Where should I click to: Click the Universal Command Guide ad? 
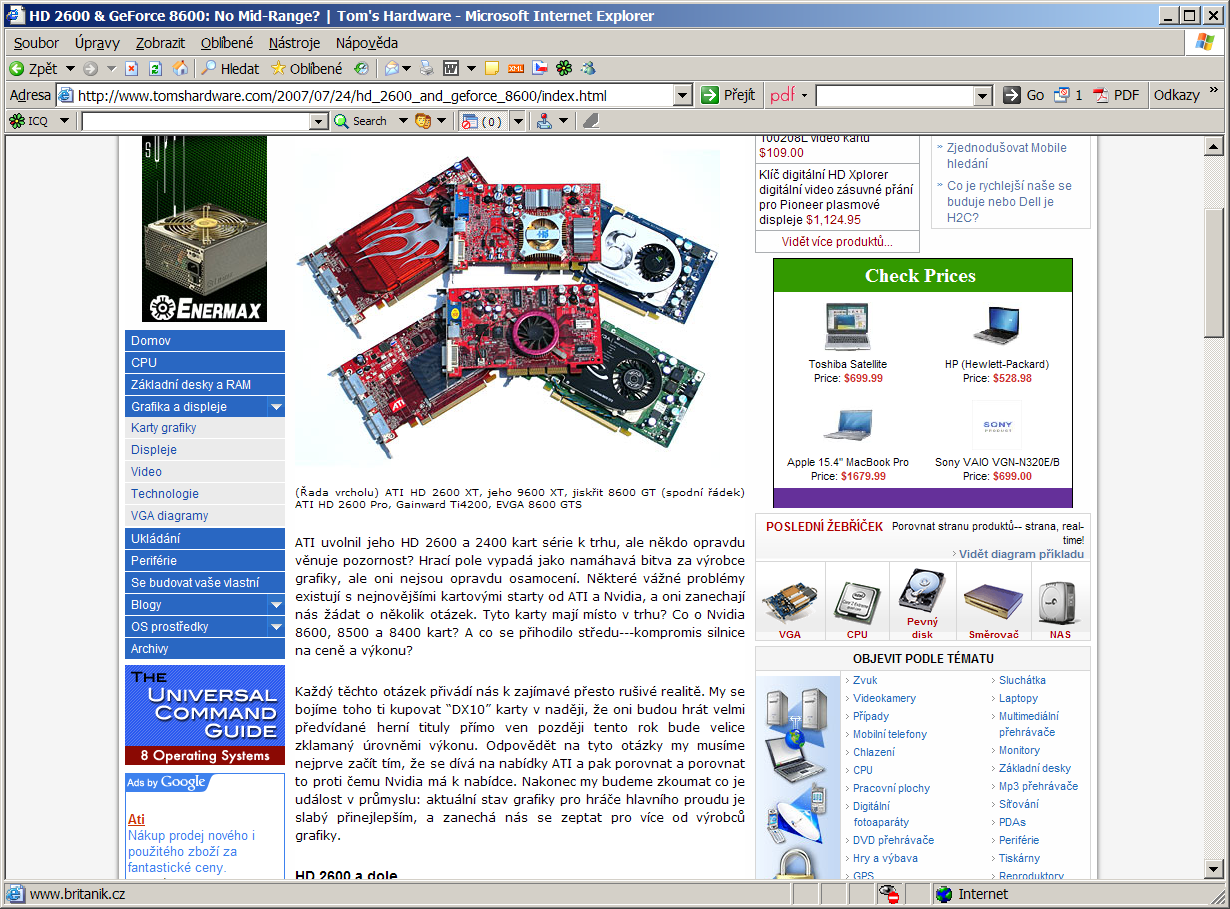point(205,715)
